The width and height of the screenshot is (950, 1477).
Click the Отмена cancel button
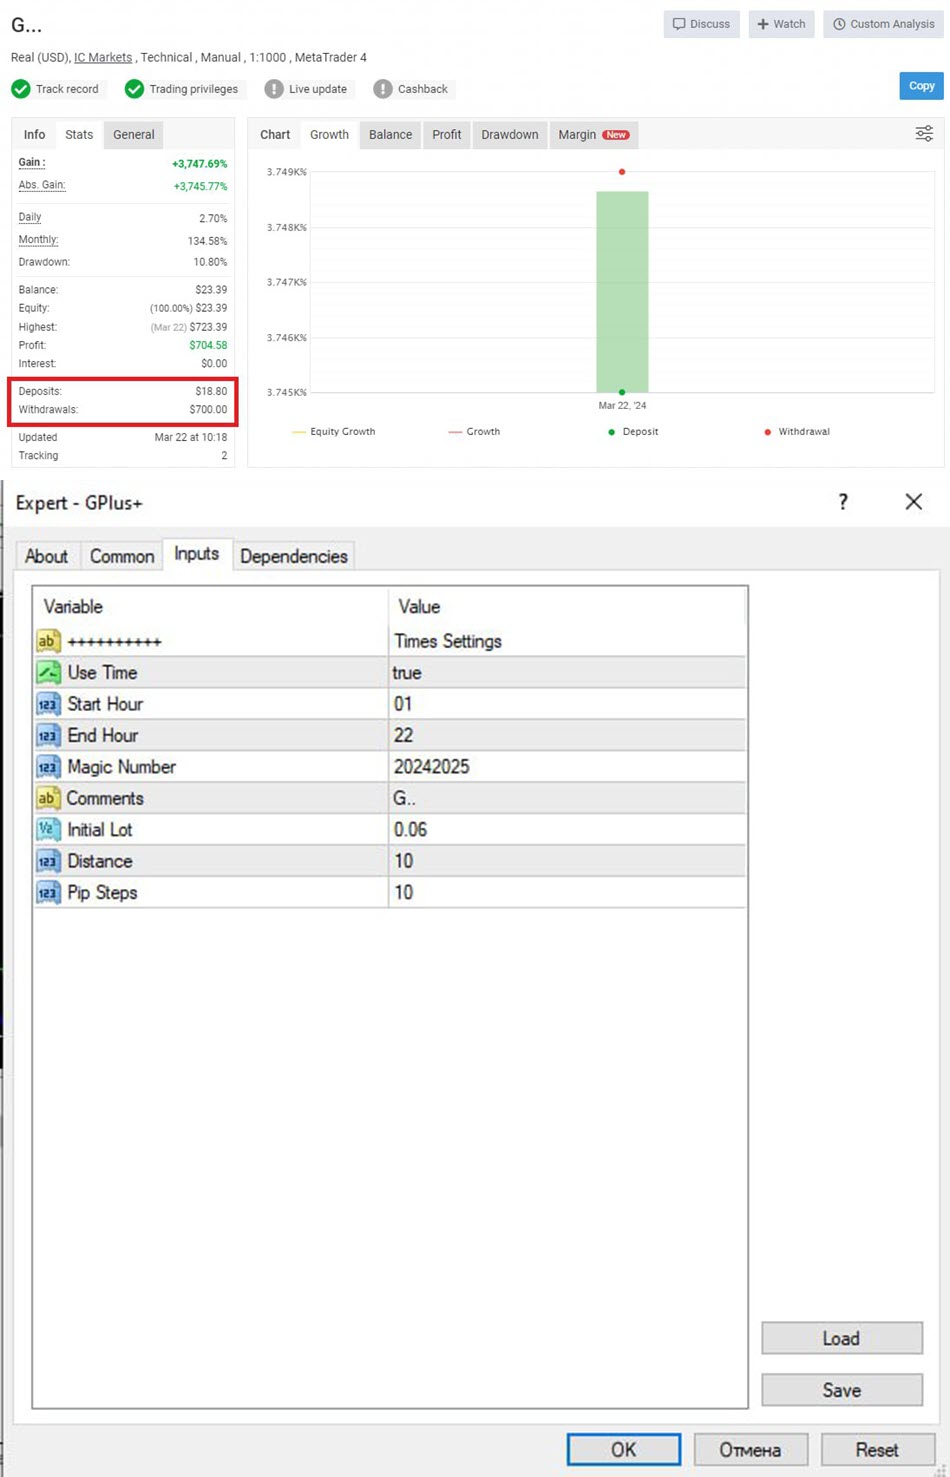point(750,1449)
